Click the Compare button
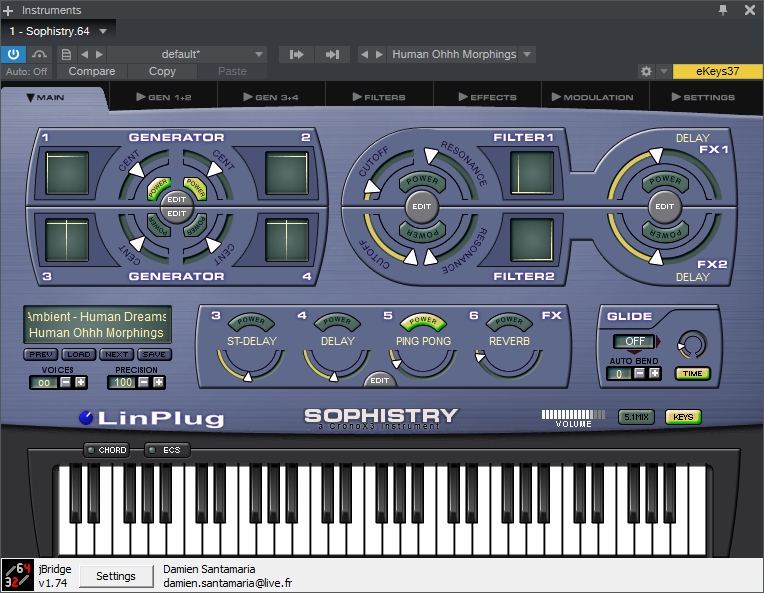764x593 pixels. 92,71
